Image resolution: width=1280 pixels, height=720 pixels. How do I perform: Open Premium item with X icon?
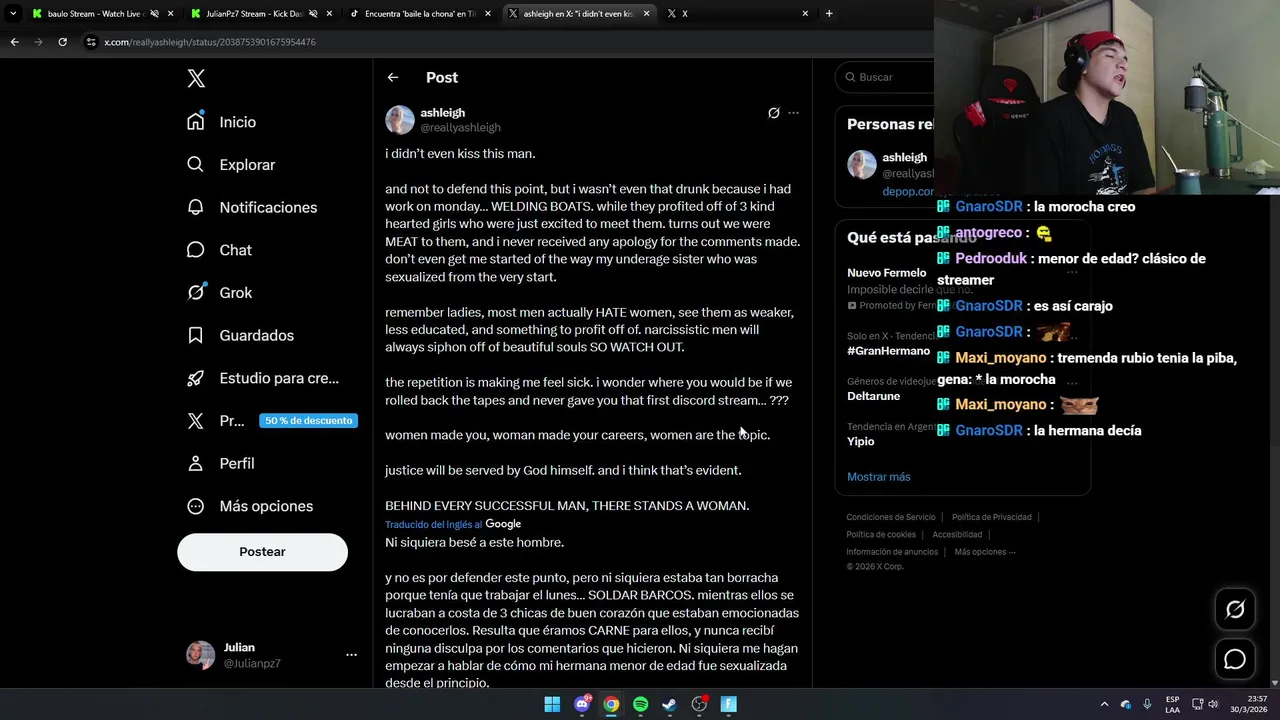point(216,421)
